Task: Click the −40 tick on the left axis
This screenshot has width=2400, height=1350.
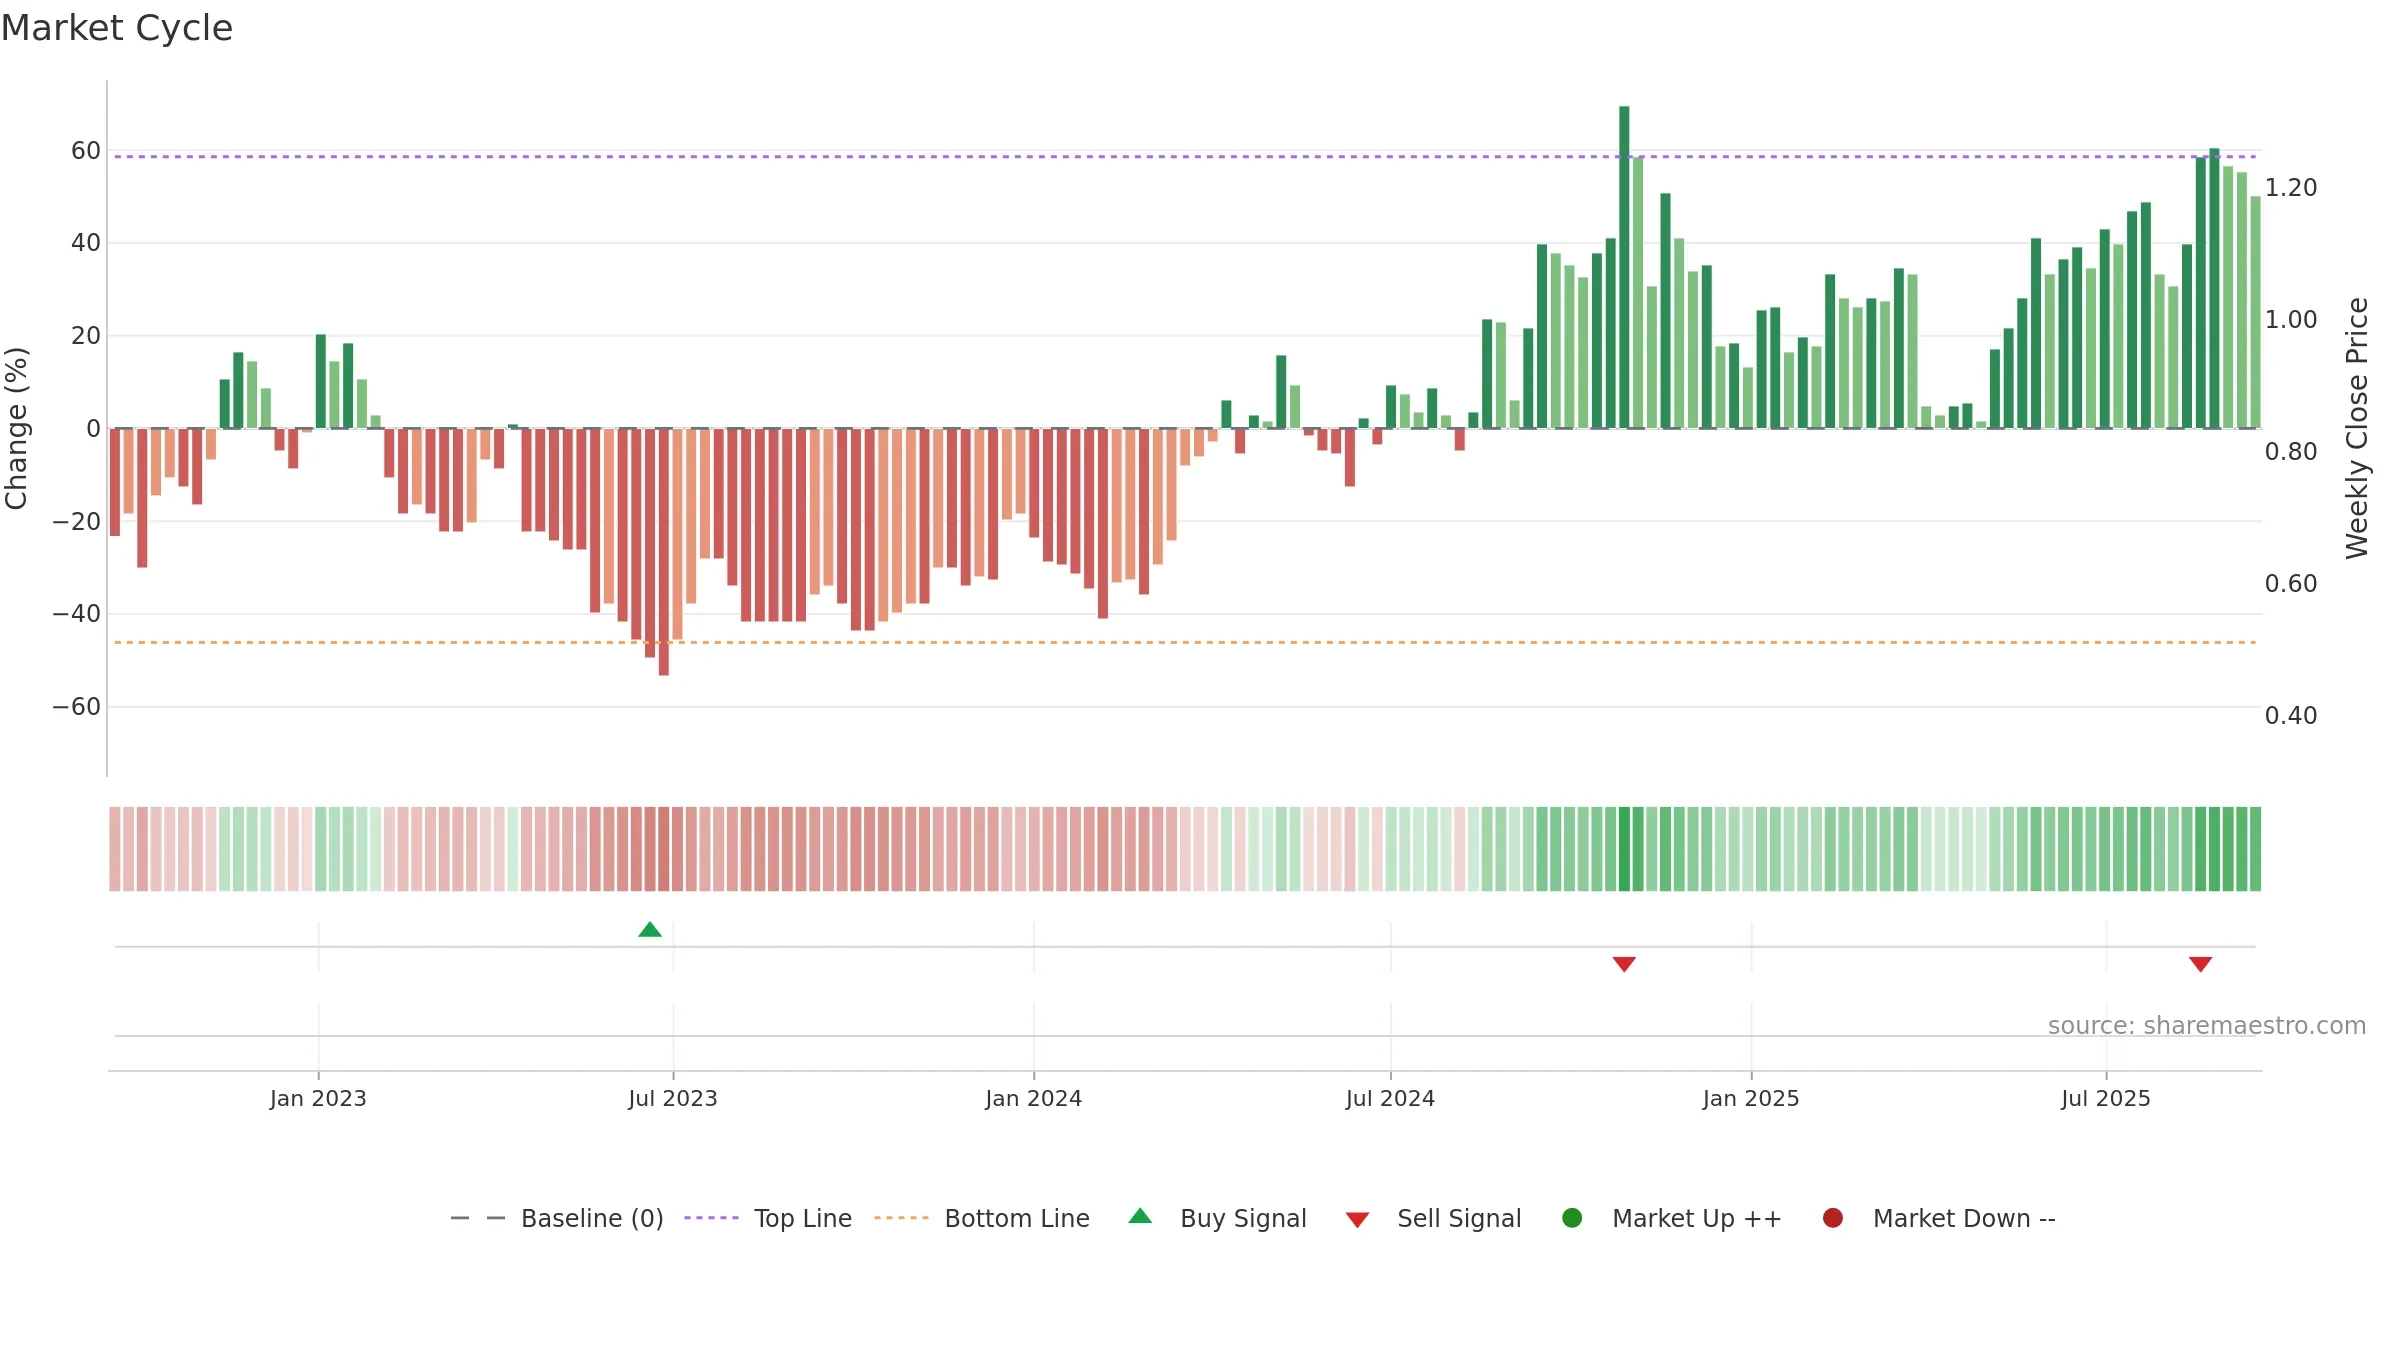Action: [x=77, y=614]
